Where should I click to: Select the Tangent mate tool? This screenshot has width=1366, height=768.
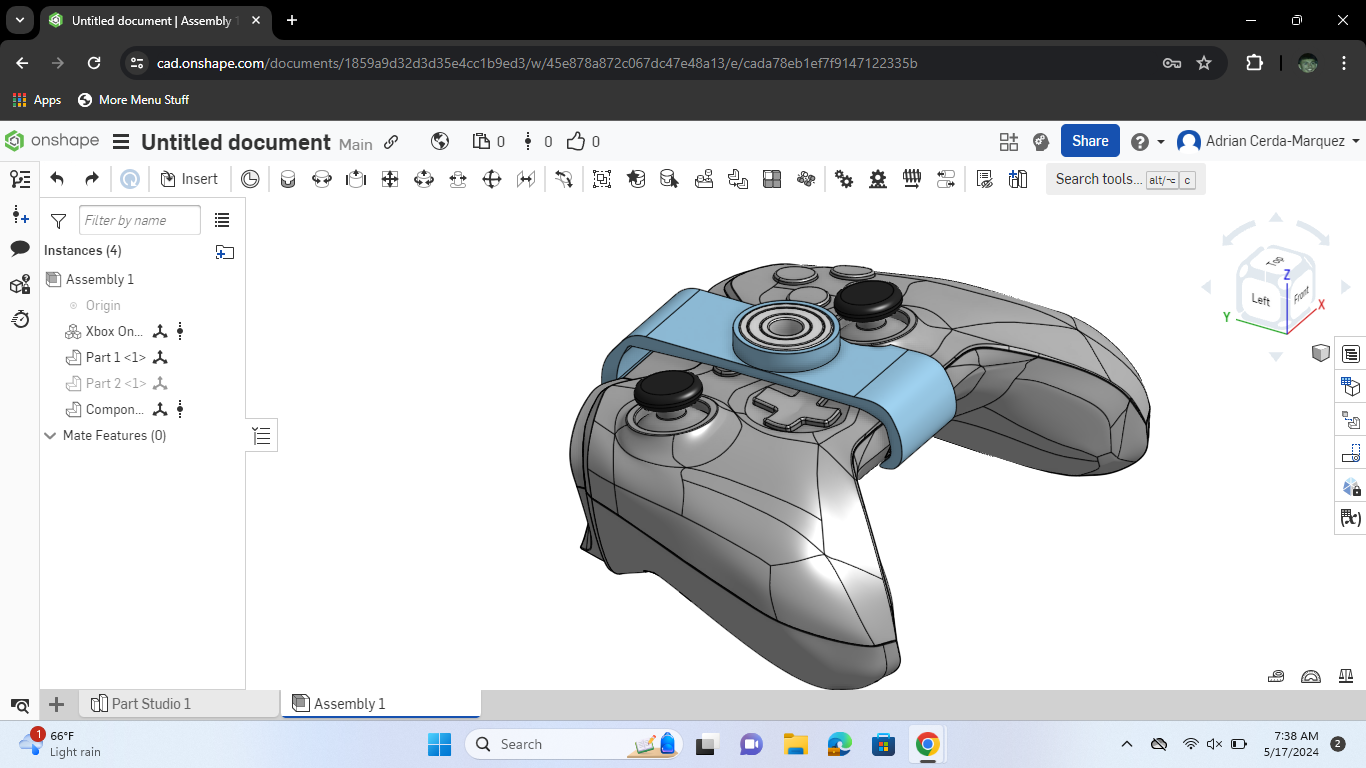pyautogui.click(x=565, y=179)
